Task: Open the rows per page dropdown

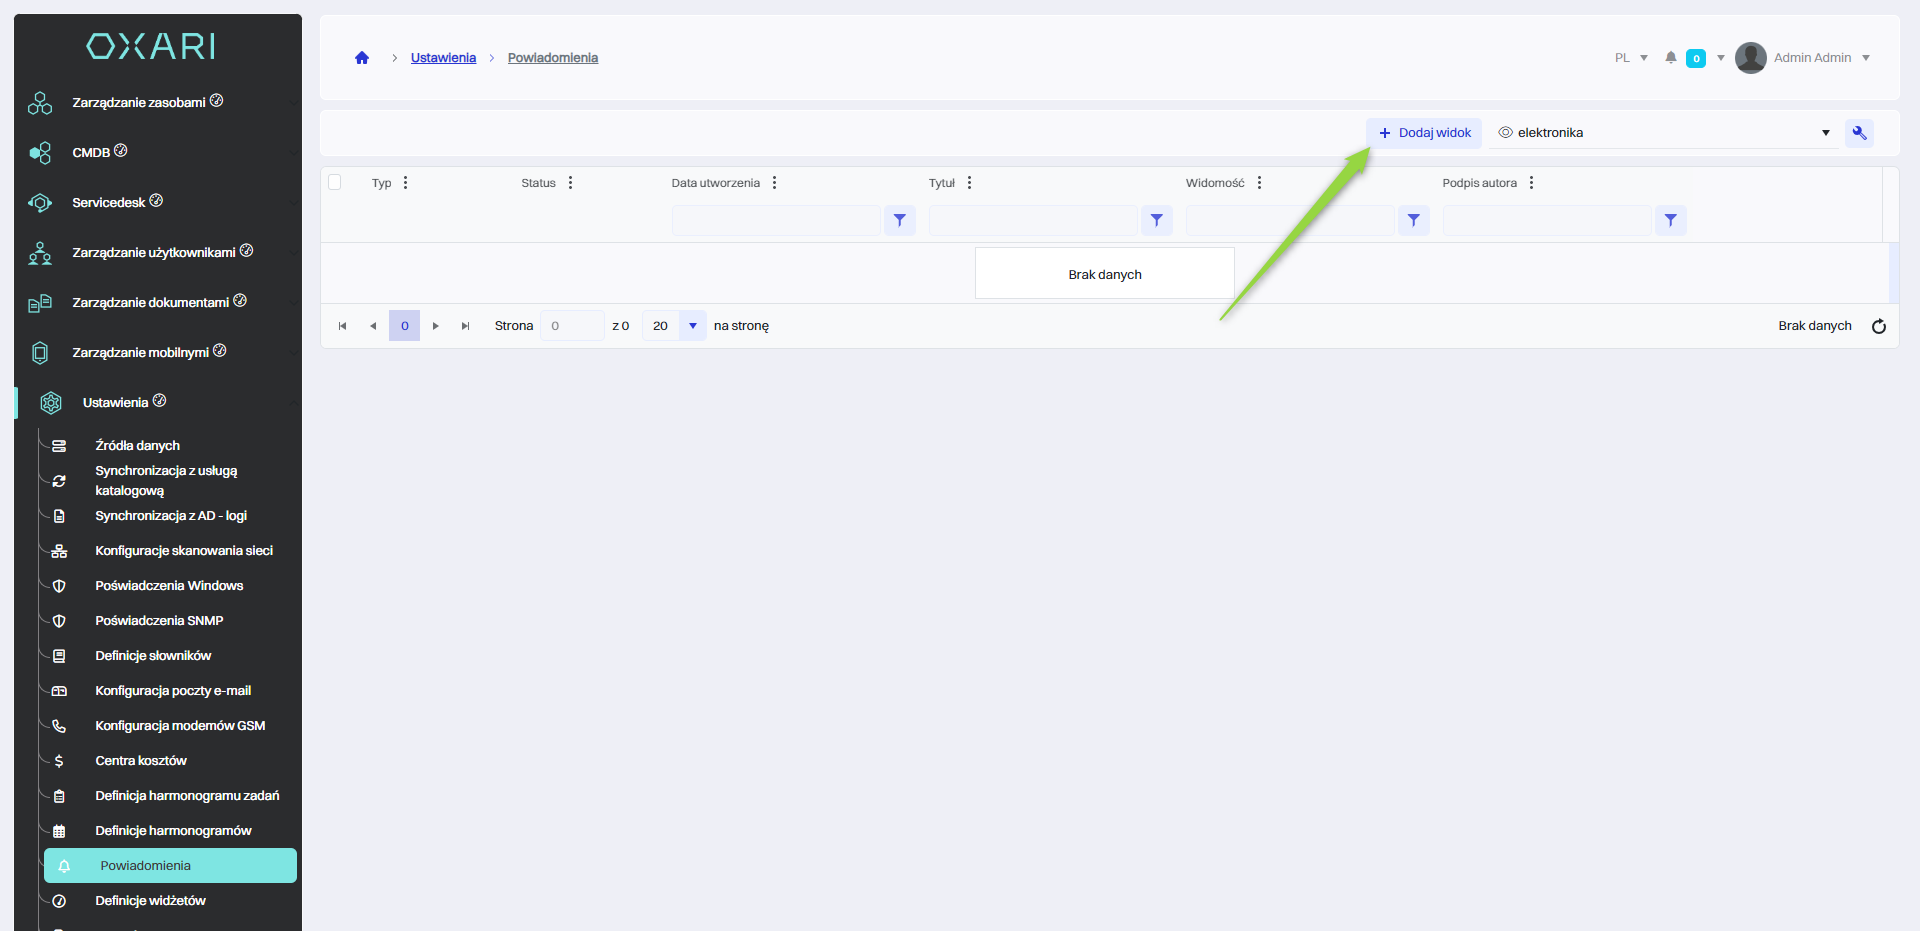Action: pos(692,326)
